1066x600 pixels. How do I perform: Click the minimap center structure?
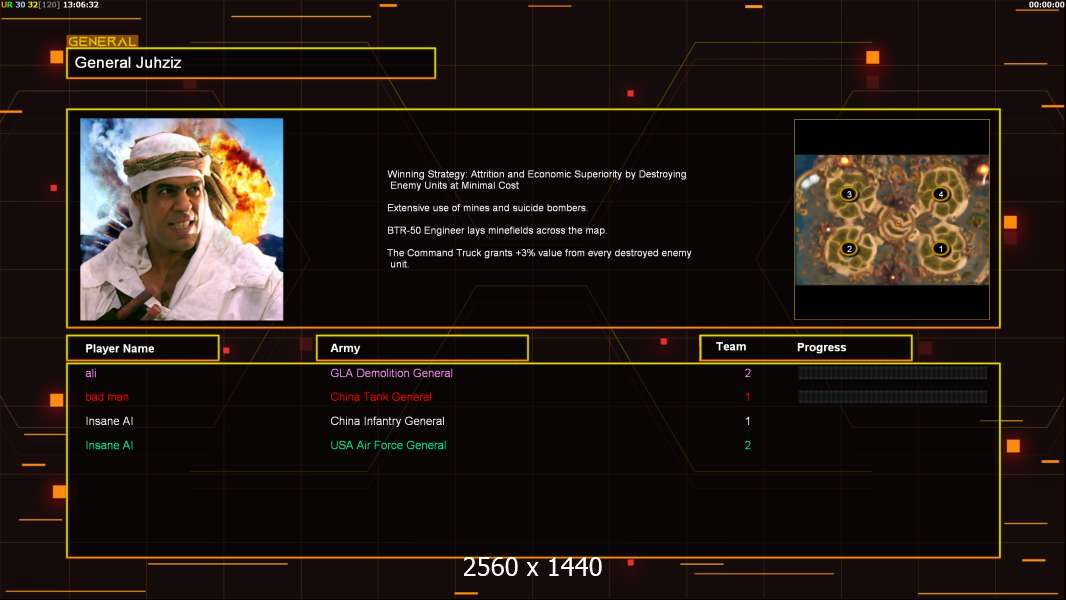pos(897,222)
